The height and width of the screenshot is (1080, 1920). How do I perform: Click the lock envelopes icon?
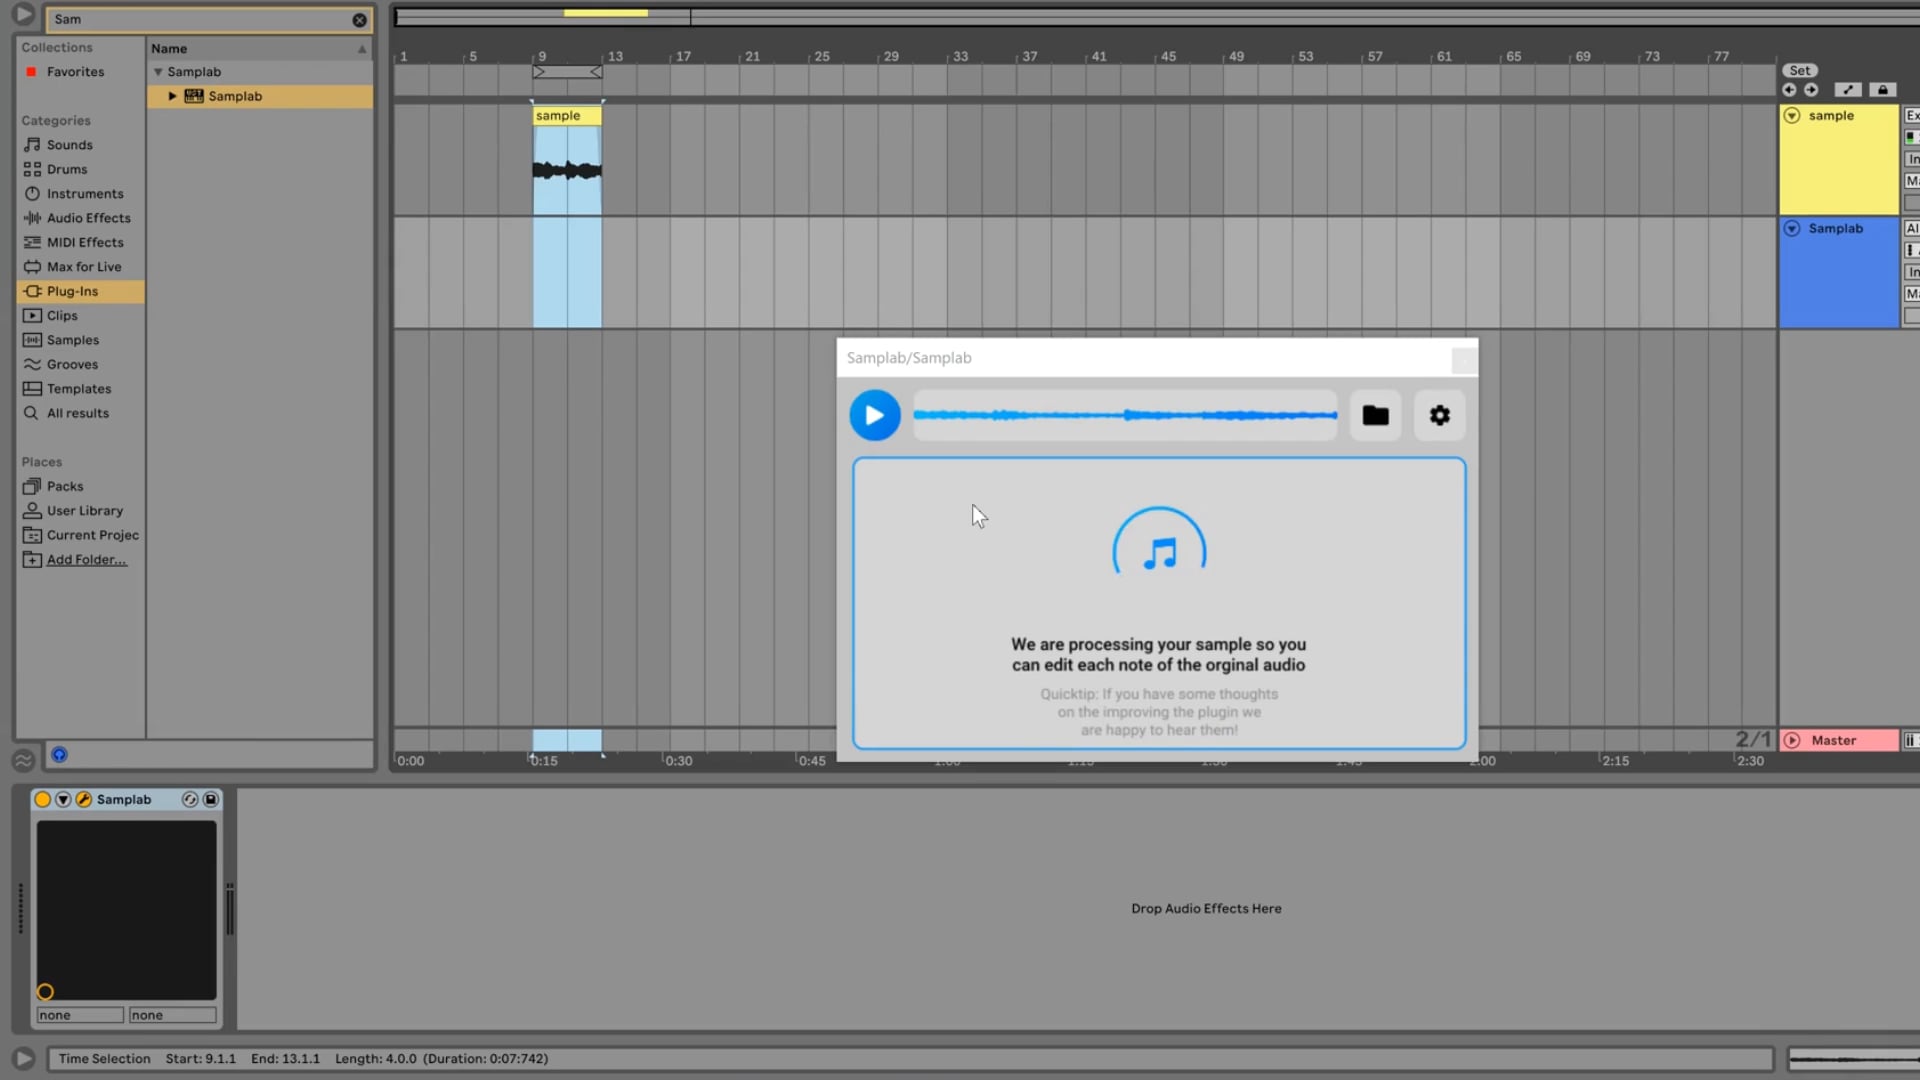(x=1885, y=89)
